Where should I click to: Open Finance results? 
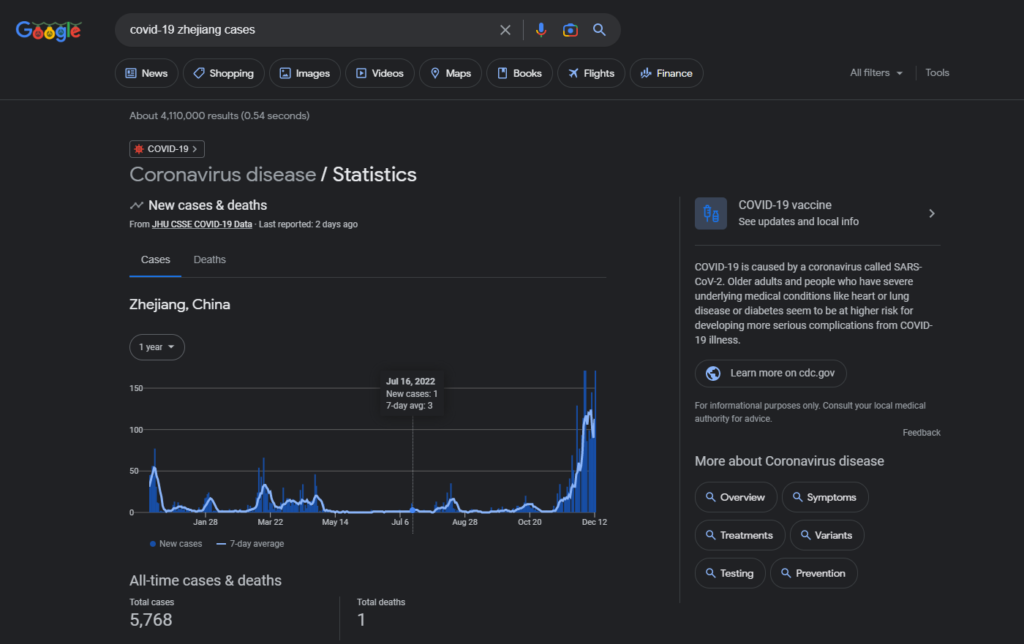666,73
